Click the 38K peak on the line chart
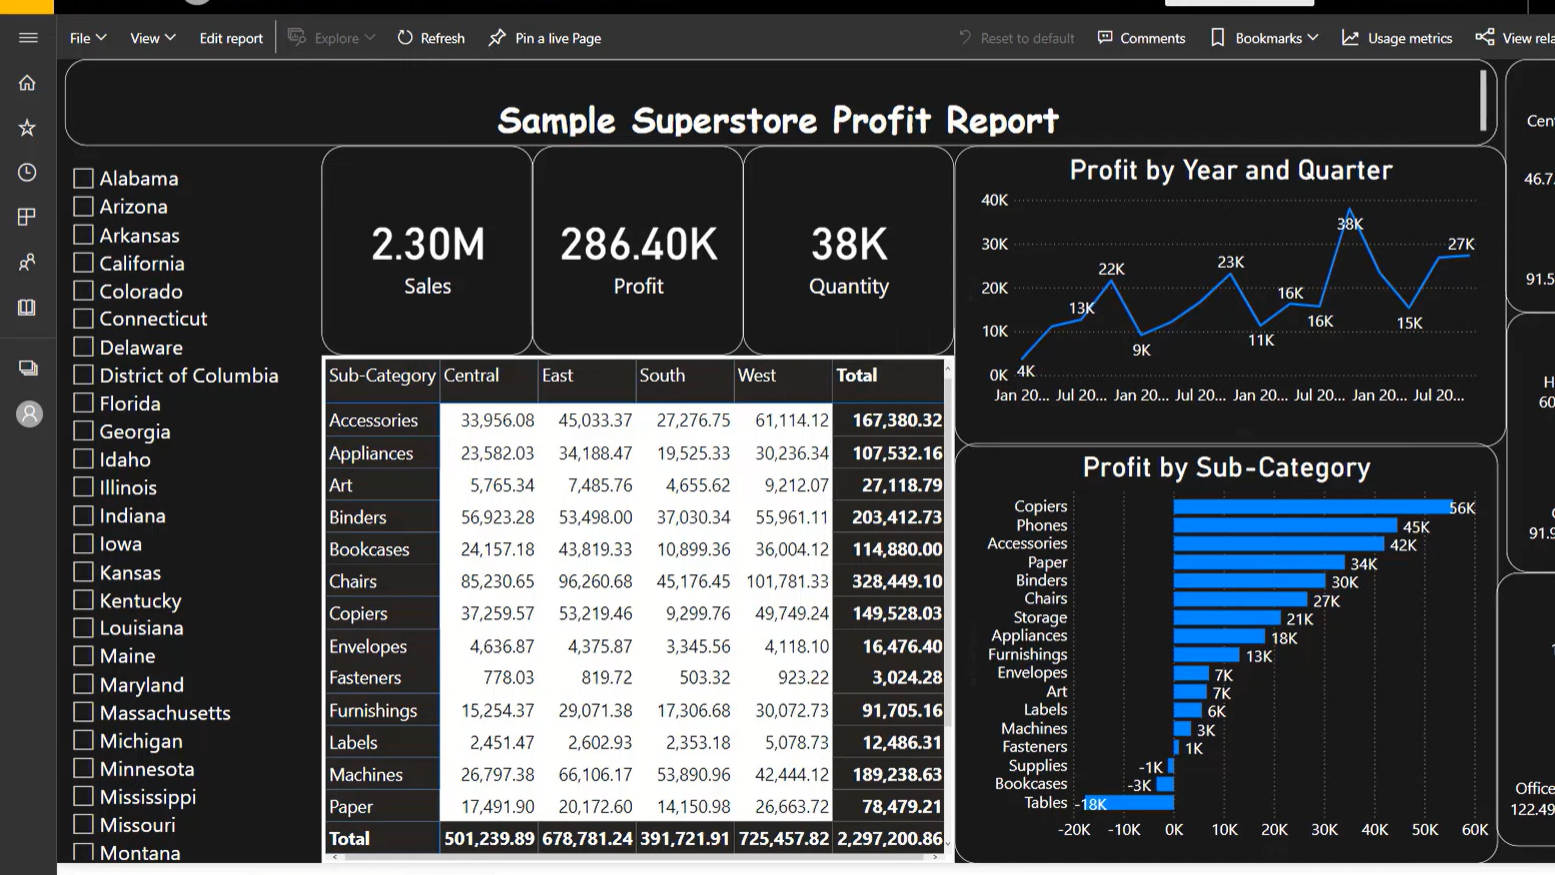 [x=1350, y=210]
